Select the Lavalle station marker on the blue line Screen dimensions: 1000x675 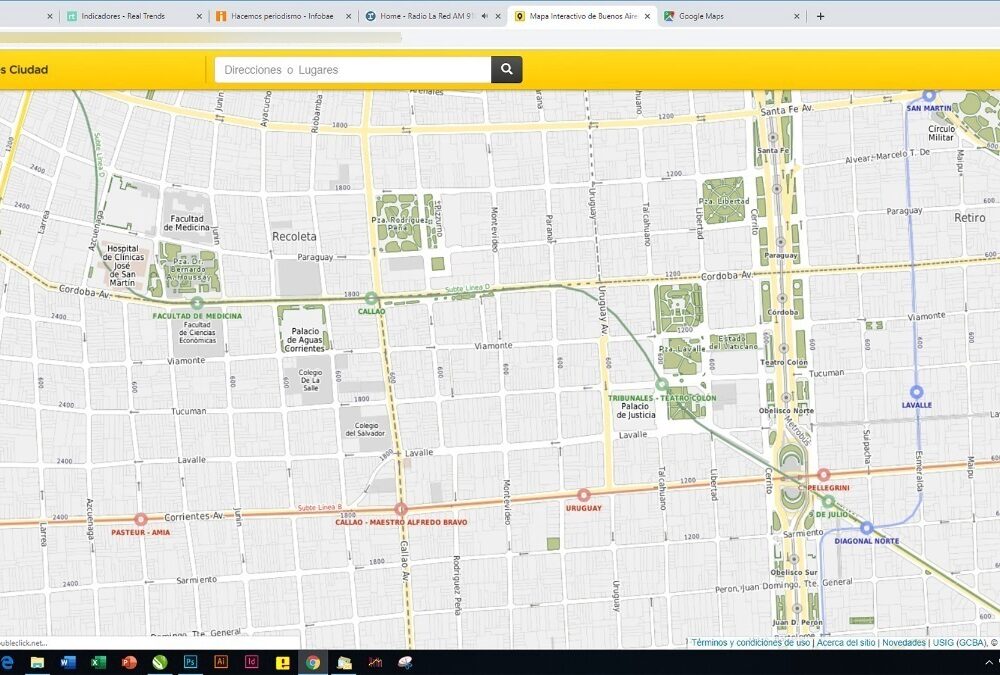(916, 392)
